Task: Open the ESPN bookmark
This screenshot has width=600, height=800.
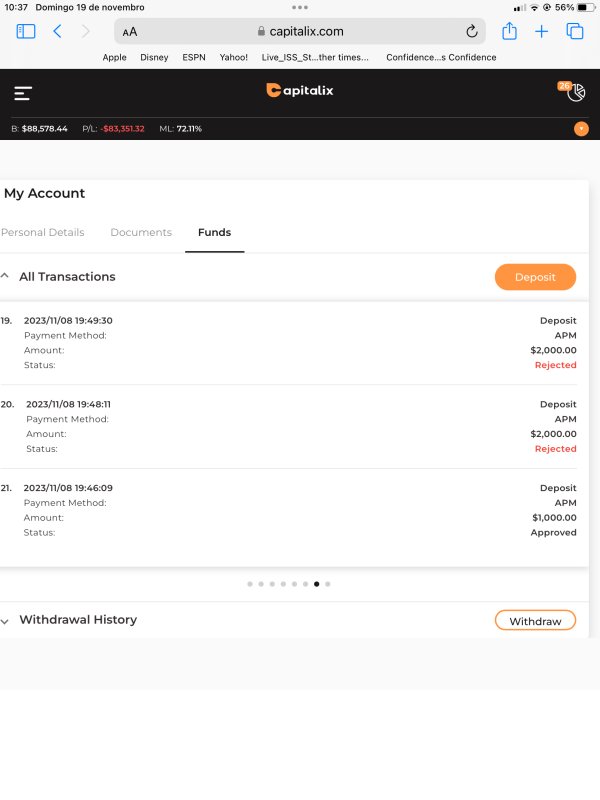Action: click(x=194, y=58)
